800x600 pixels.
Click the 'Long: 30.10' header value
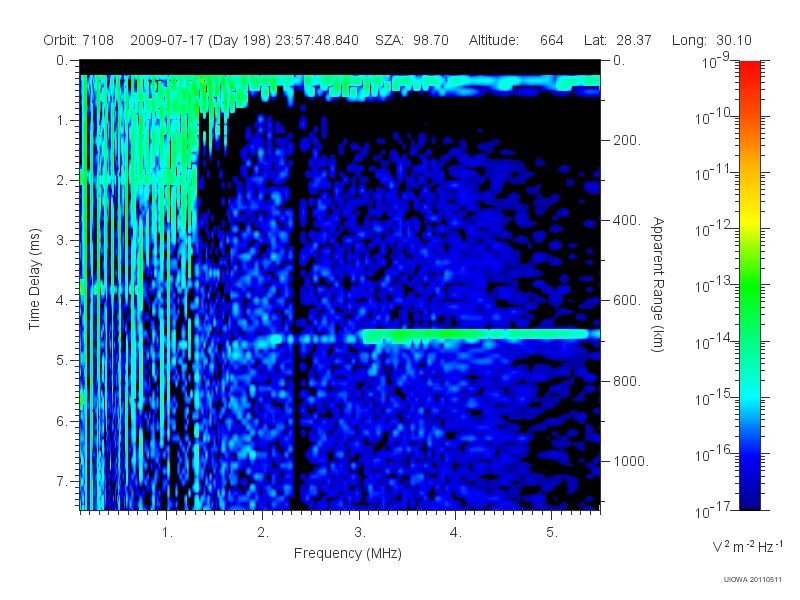pyautogui.click(x=712, y=40)
